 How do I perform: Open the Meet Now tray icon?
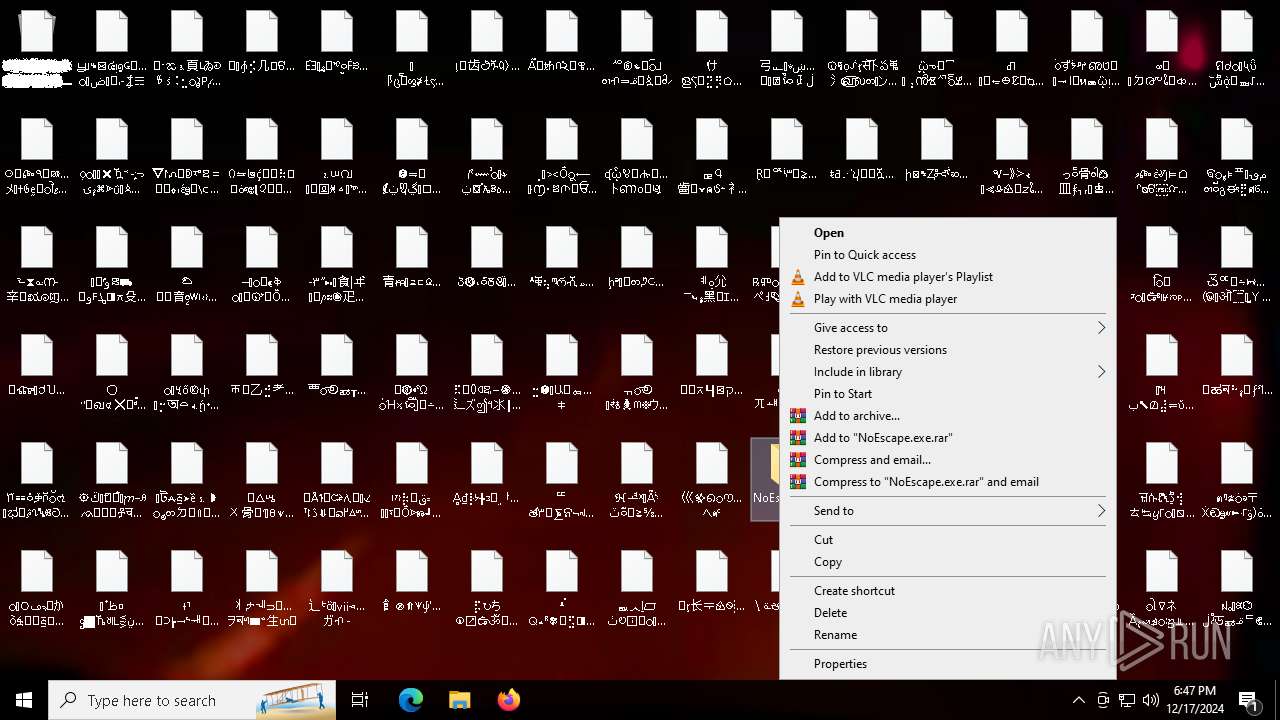1103,700
